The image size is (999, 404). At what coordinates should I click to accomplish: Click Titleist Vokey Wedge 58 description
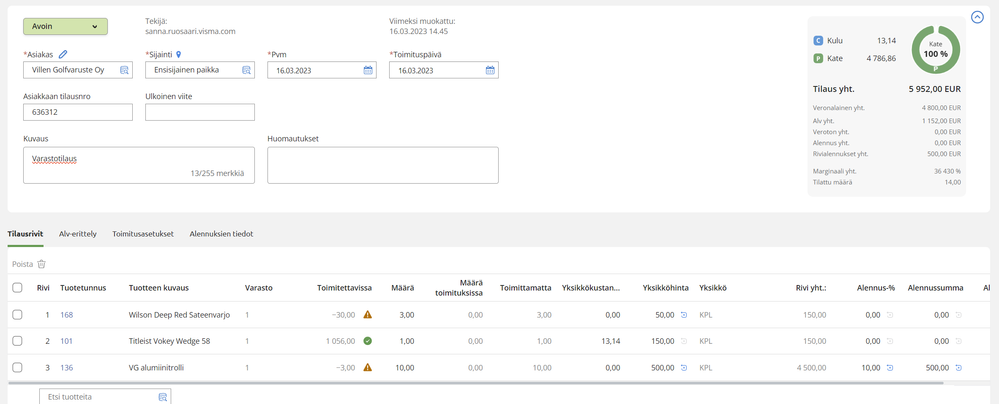pos(169,341)
